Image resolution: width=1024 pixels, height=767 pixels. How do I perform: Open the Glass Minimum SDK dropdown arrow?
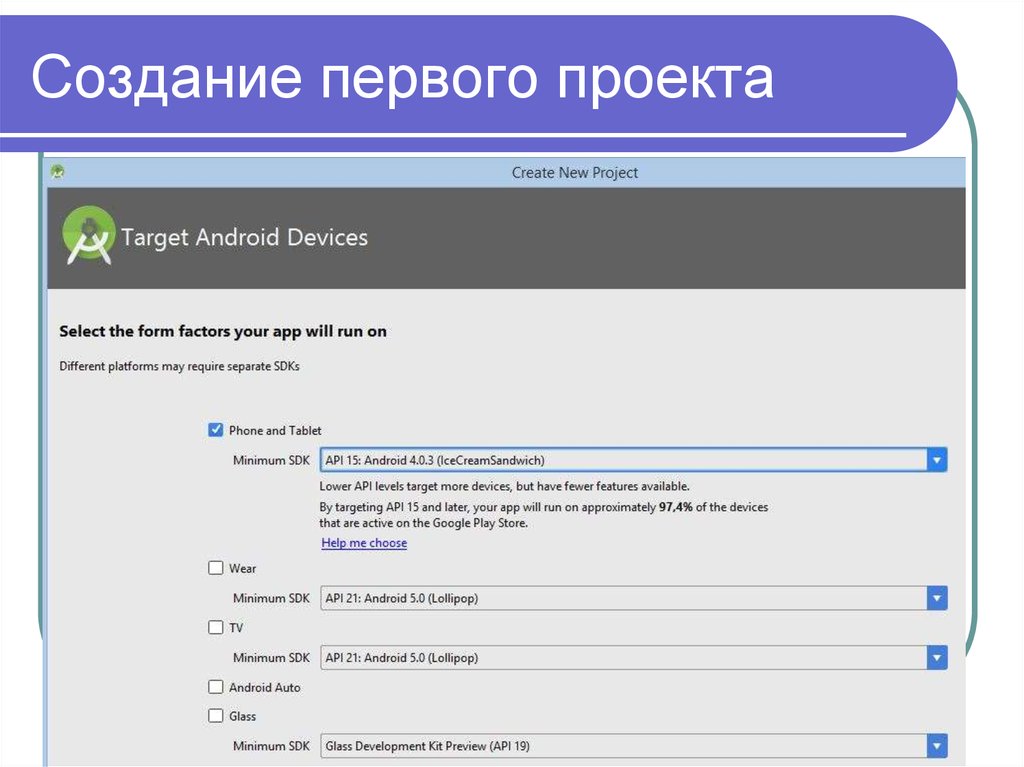(x=936, y=745)
